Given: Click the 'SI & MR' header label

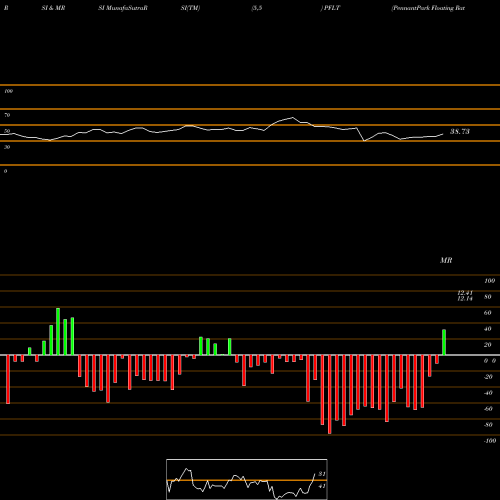Looking at the screenshot, I should coord(53,8).
